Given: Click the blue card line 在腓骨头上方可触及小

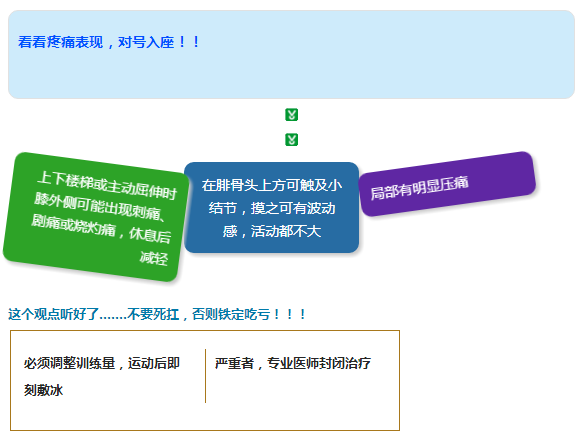Looking at the screenshot, I should tap(271, 185).
